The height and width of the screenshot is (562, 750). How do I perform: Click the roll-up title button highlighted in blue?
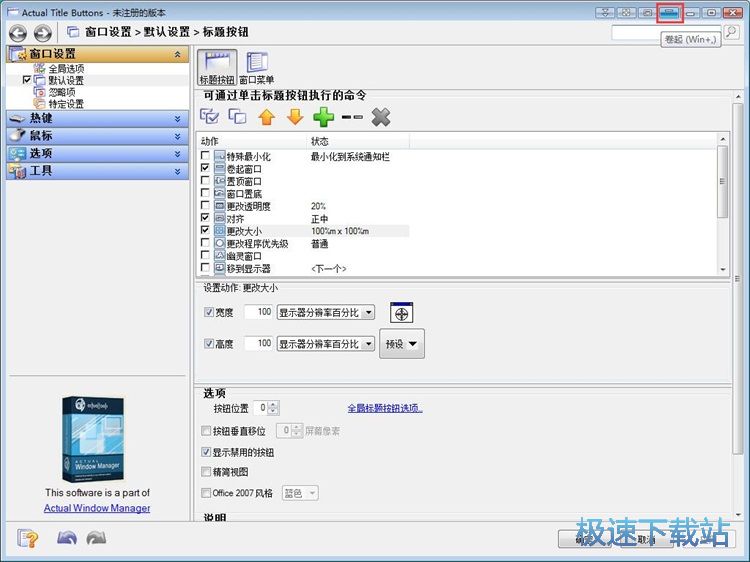pyautogui.click(x=669, y=13)
